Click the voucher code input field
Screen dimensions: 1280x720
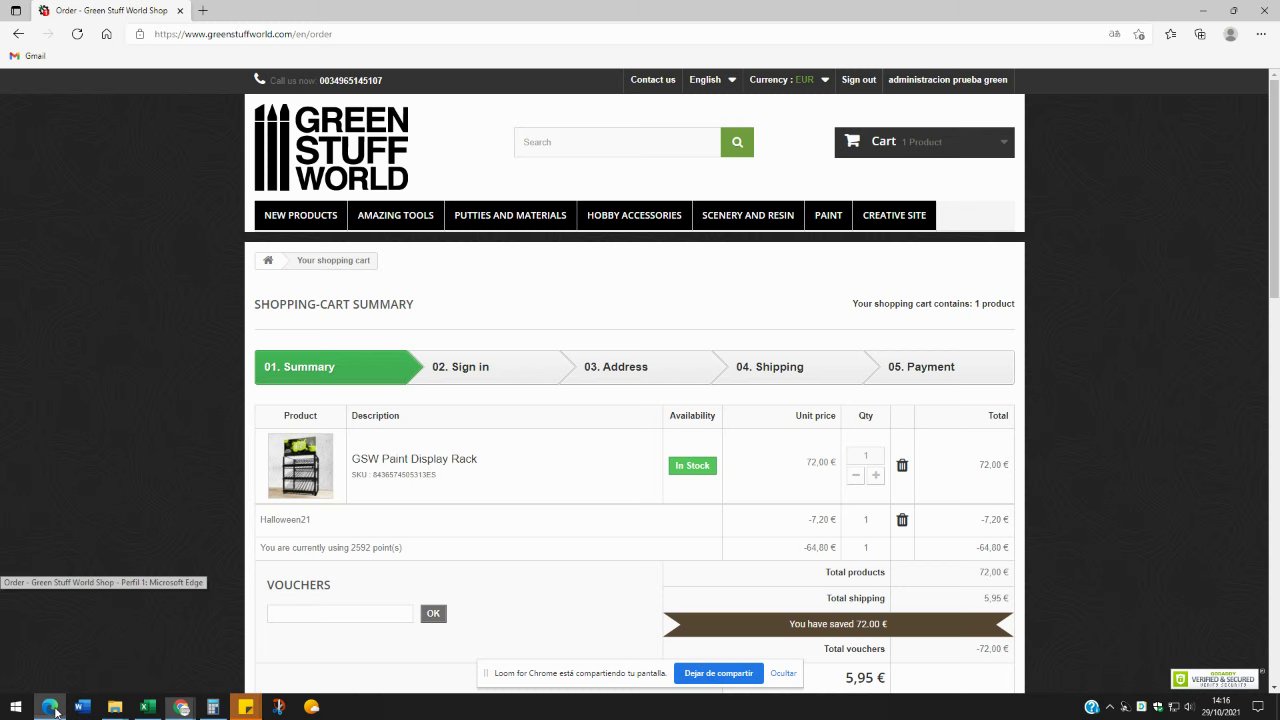tap(340, 614)
